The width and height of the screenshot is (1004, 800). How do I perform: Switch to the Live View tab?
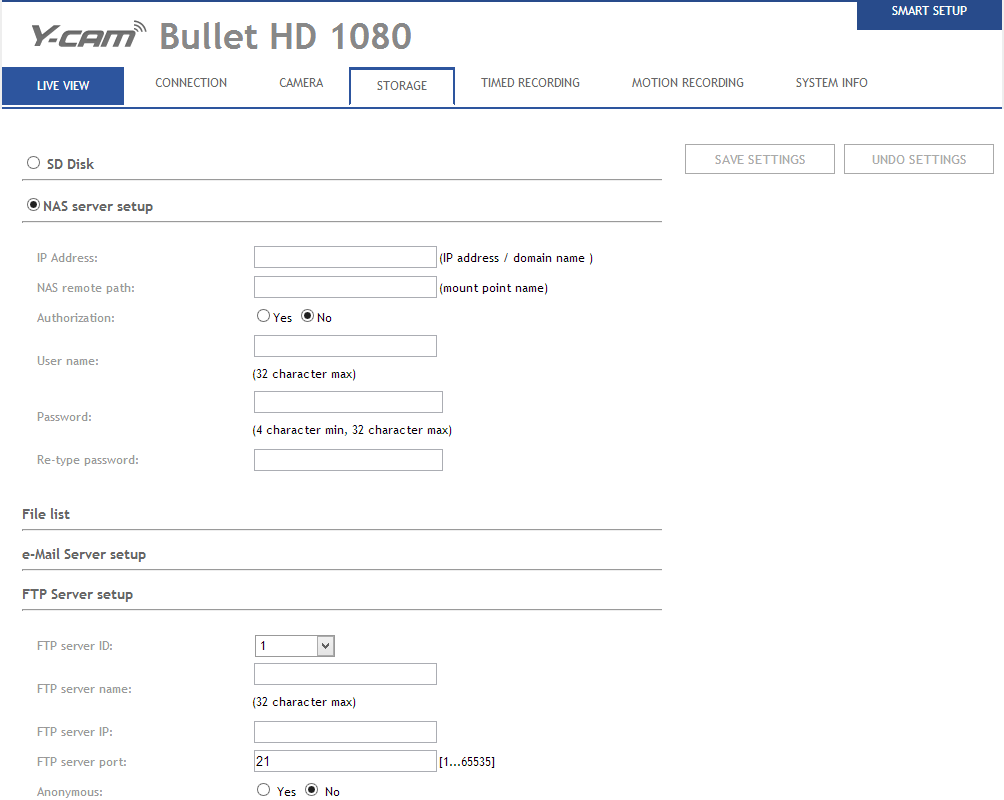[63, 86]
